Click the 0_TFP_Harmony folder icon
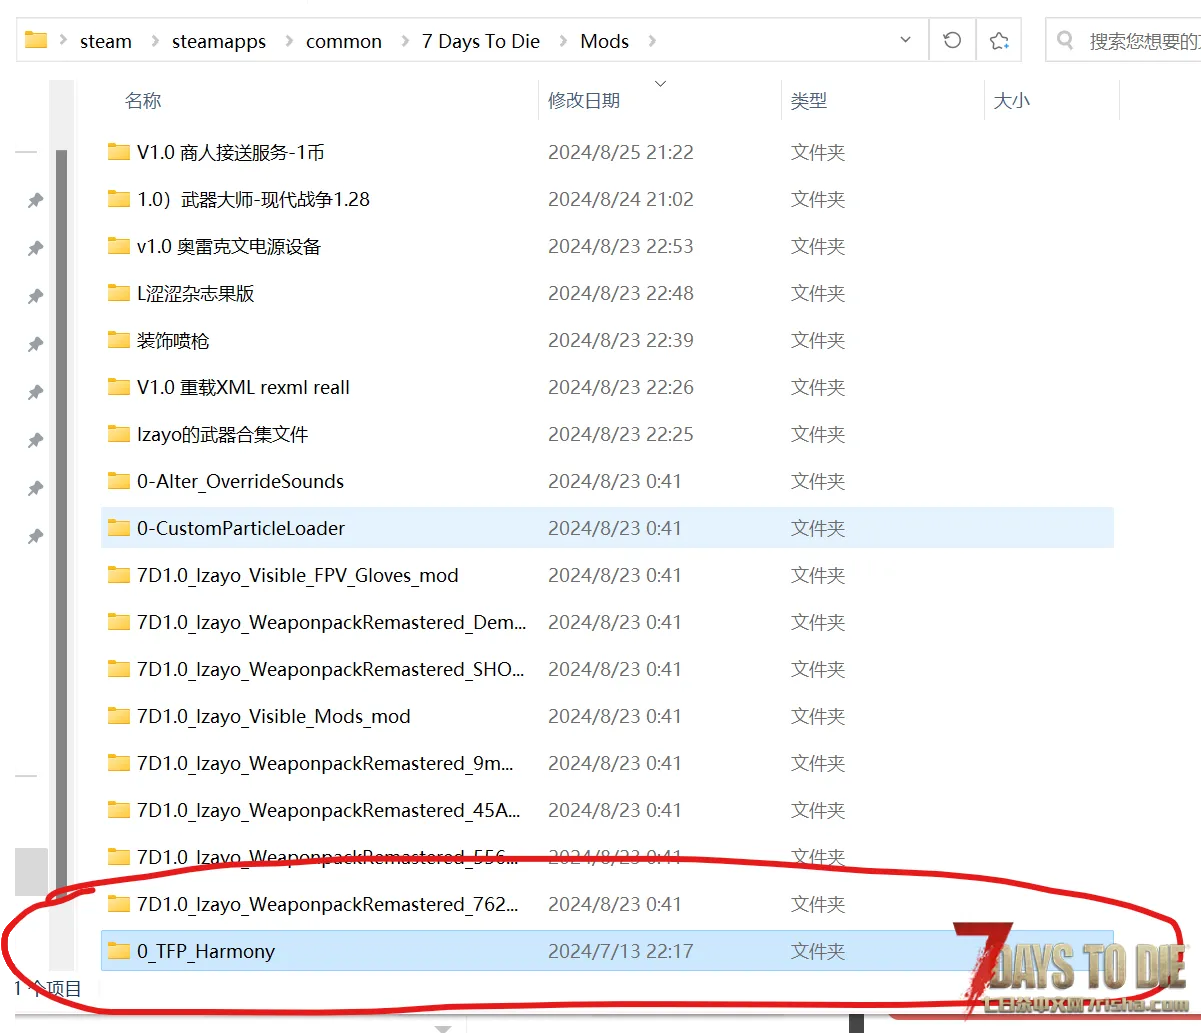1201x1033 pixels. (x=119, y=951)
